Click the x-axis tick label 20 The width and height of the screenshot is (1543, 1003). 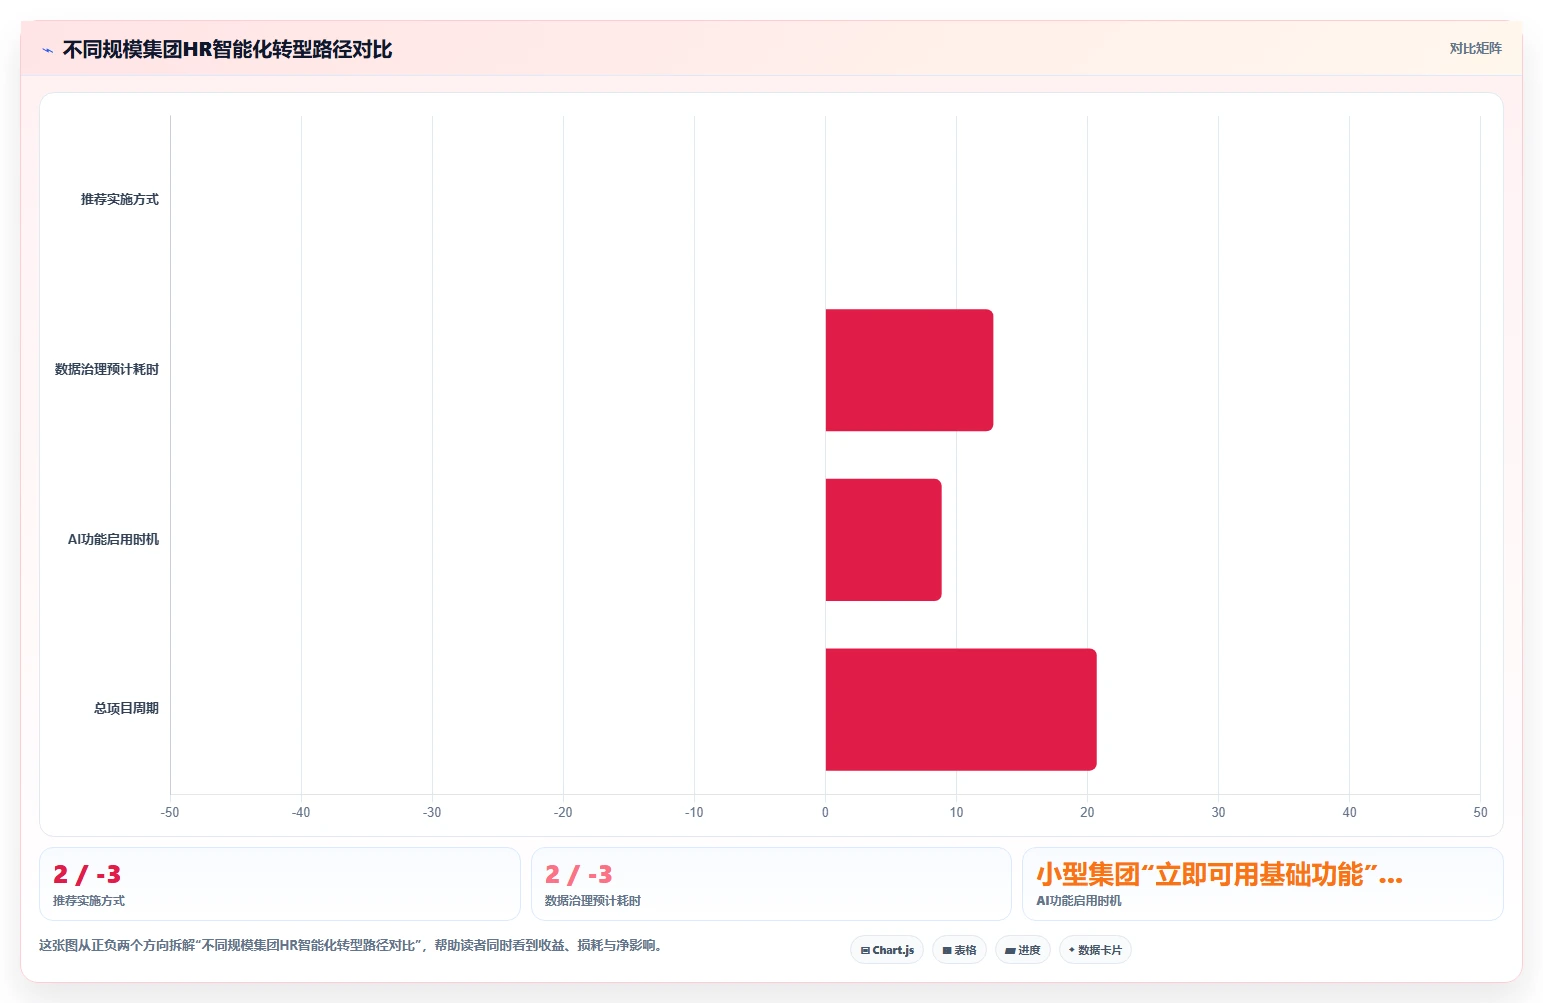click(x=1087, y=813)
